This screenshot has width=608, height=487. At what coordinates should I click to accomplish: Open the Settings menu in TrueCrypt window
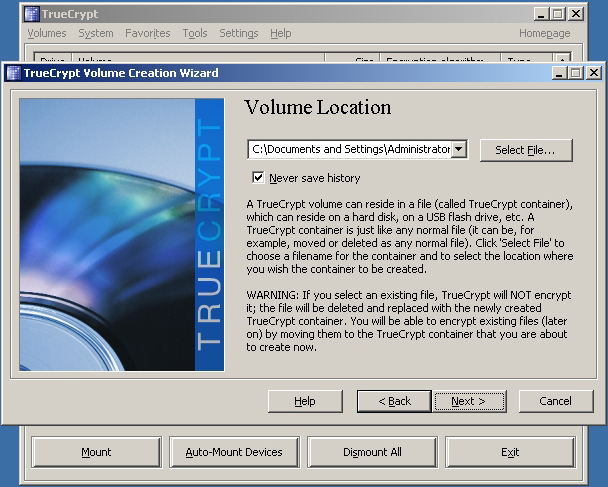pyautogui.click(x=238, y=33)
